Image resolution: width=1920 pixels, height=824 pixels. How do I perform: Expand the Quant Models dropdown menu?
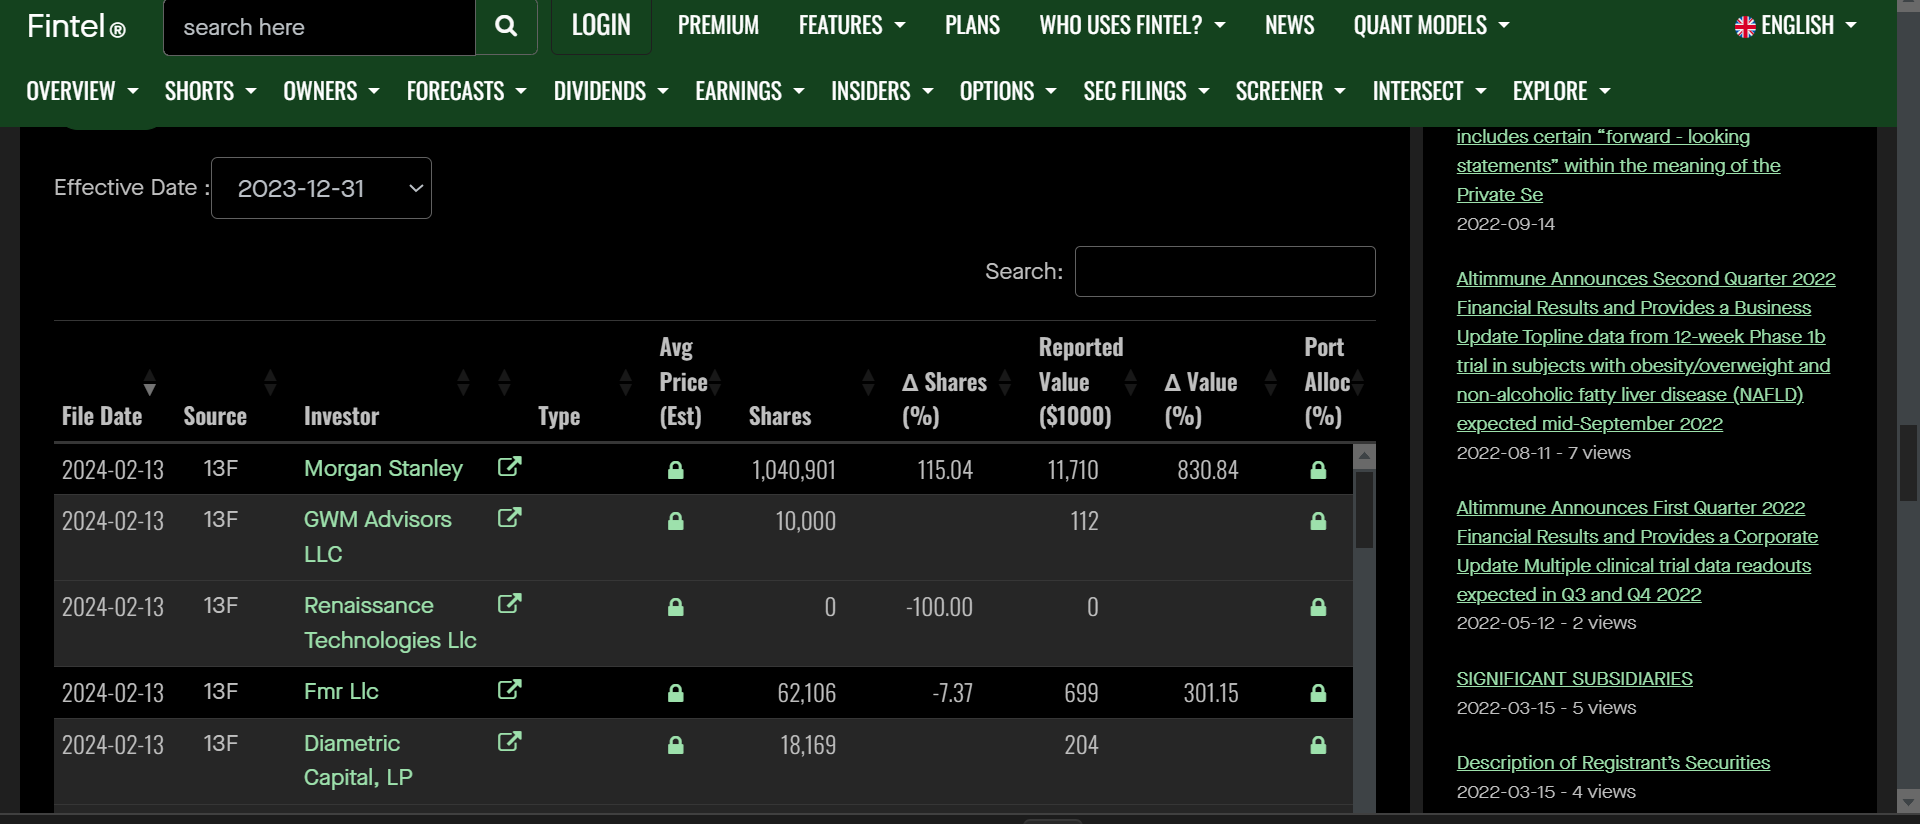(1430, 26)
